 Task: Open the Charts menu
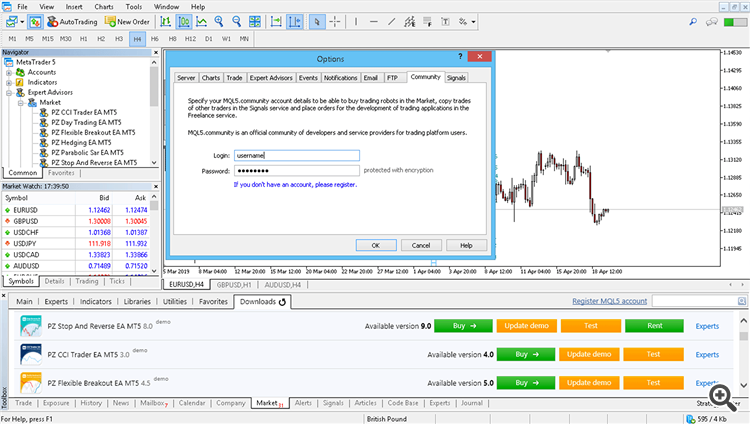tap(104, 7)
